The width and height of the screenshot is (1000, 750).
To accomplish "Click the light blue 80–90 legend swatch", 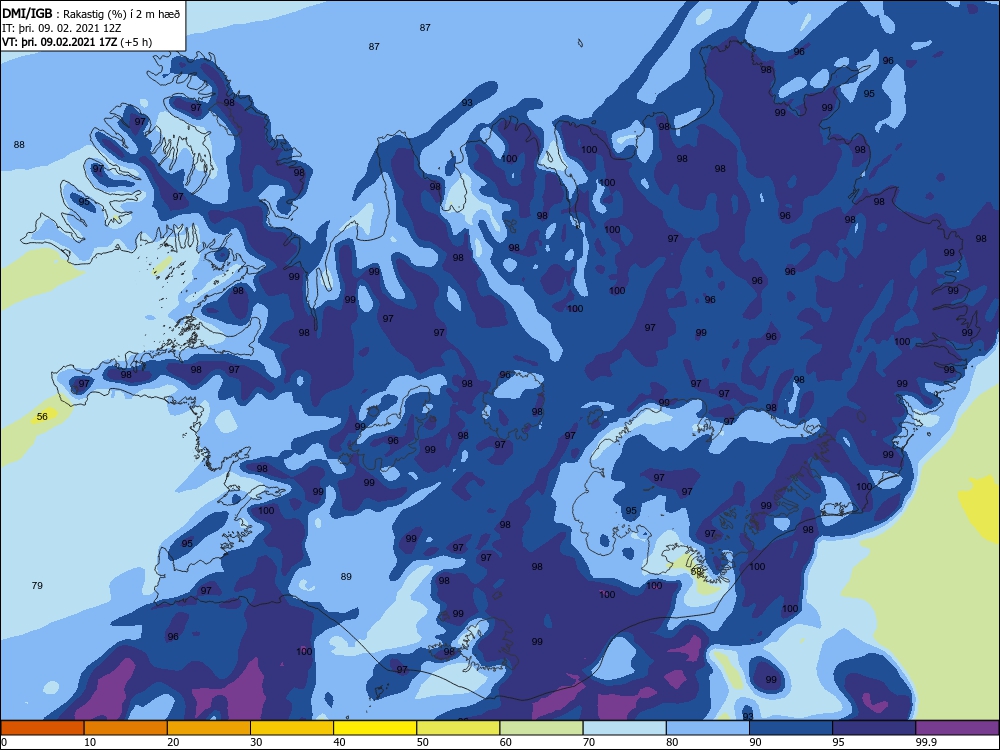I will pyautogui.click(x=708, y=728).
